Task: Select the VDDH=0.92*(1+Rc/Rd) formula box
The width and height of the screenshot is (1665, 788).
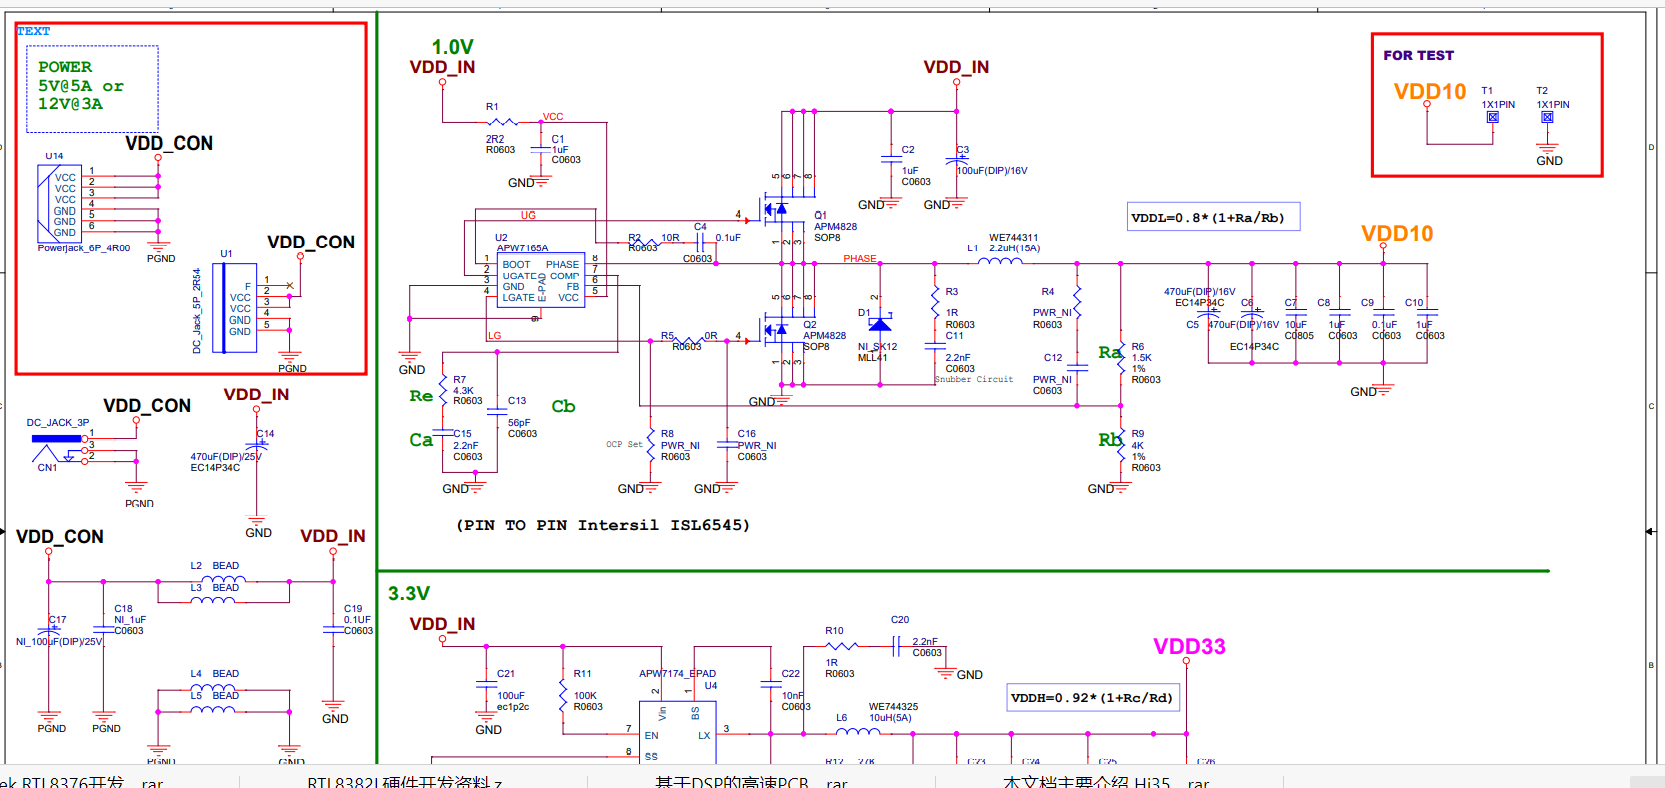Action: click(x=1093, y=698)
